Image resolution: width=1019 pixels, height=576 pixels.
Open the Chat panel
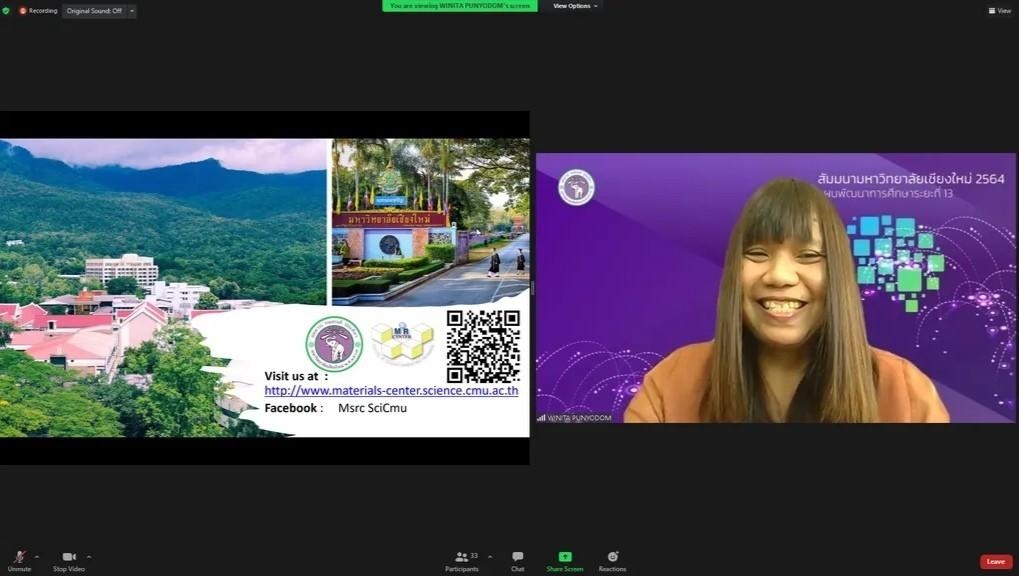[x=517, y=557]
